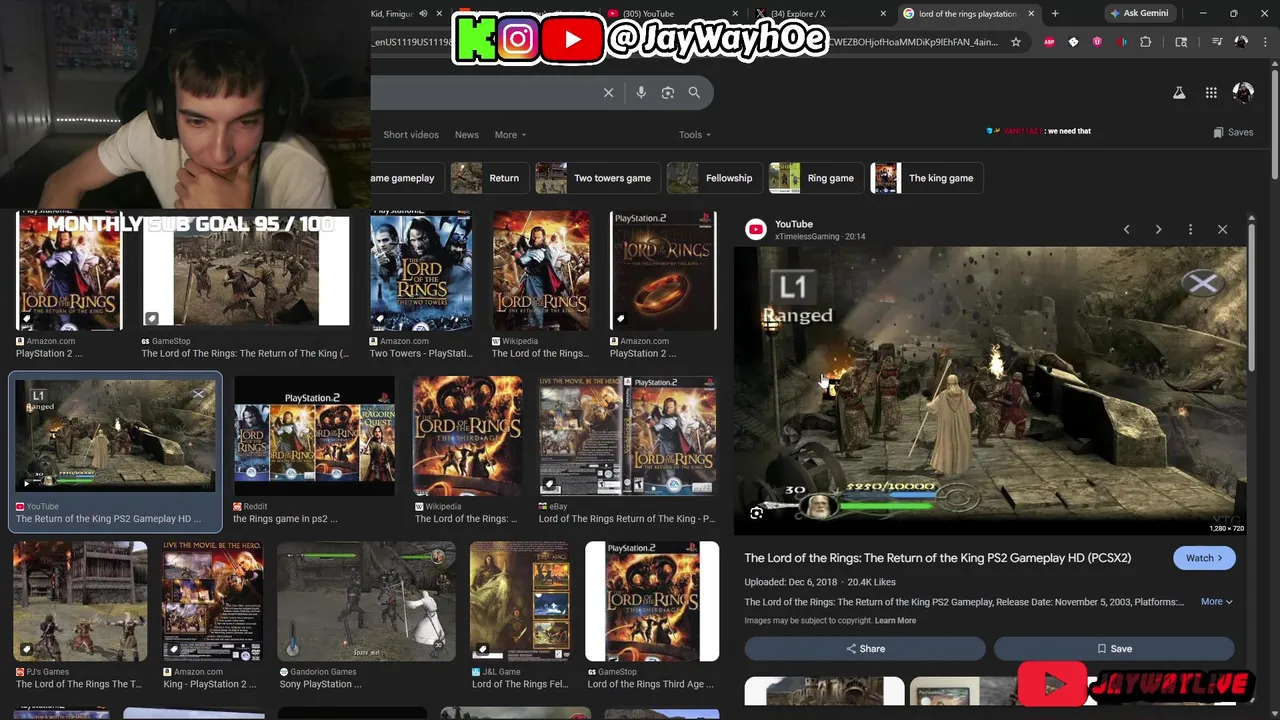Open GameStop Third Age result thumbnail
This screenshot has height=720, width=1280.
point(652,602)
